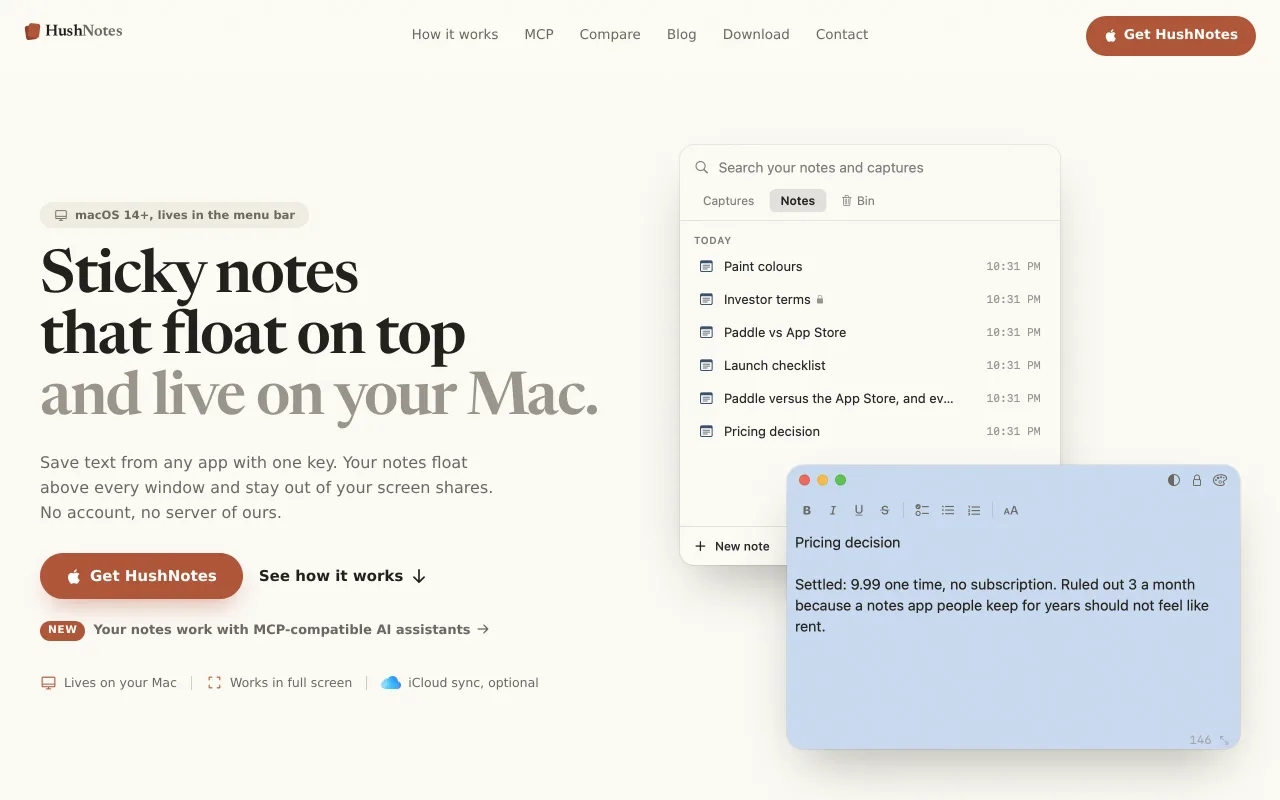Click the macOS 14+ menu bar badge
The image size is (1280, 800).
pos(174,215)
